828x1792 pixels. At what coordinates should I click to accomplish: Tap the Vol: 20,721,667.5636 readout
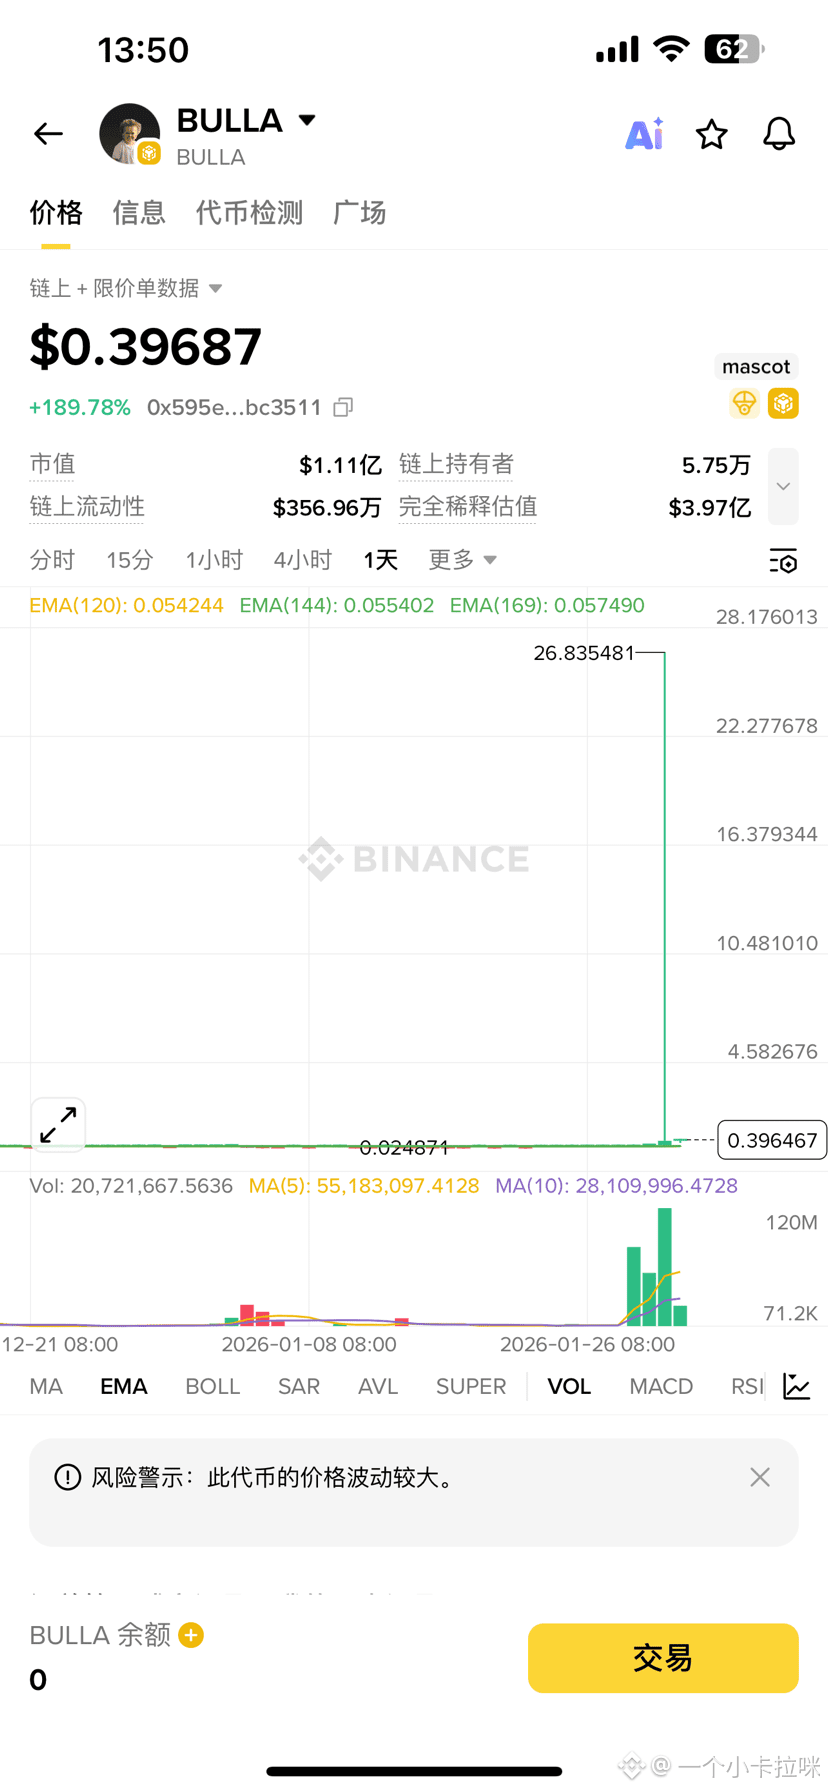tap(131, 1186)
